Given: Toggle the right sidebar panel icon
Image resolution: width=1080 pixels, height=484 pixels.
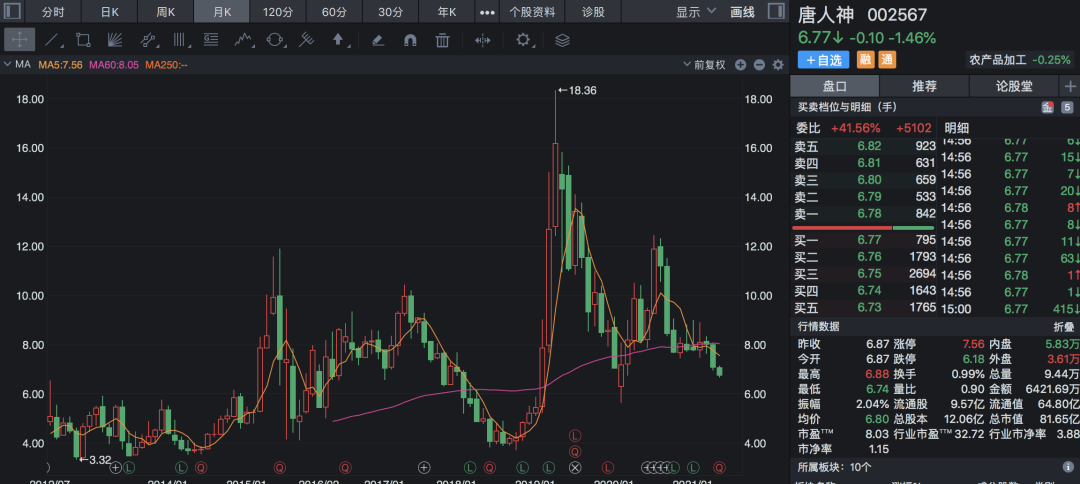Looking at the screenshot, I should [x=776, y=12].
